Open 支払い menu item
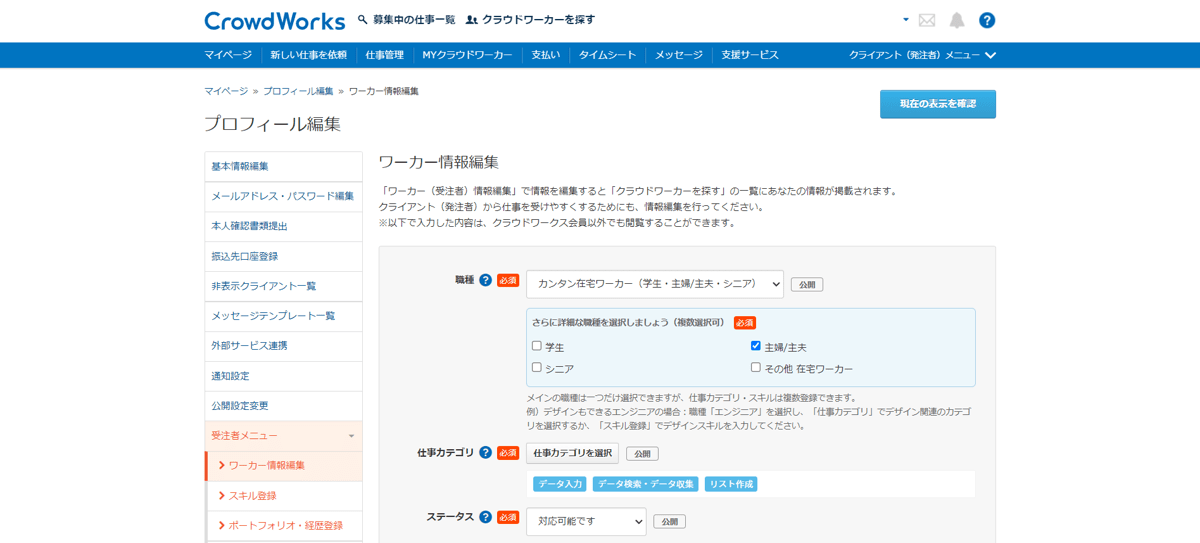 546,55
